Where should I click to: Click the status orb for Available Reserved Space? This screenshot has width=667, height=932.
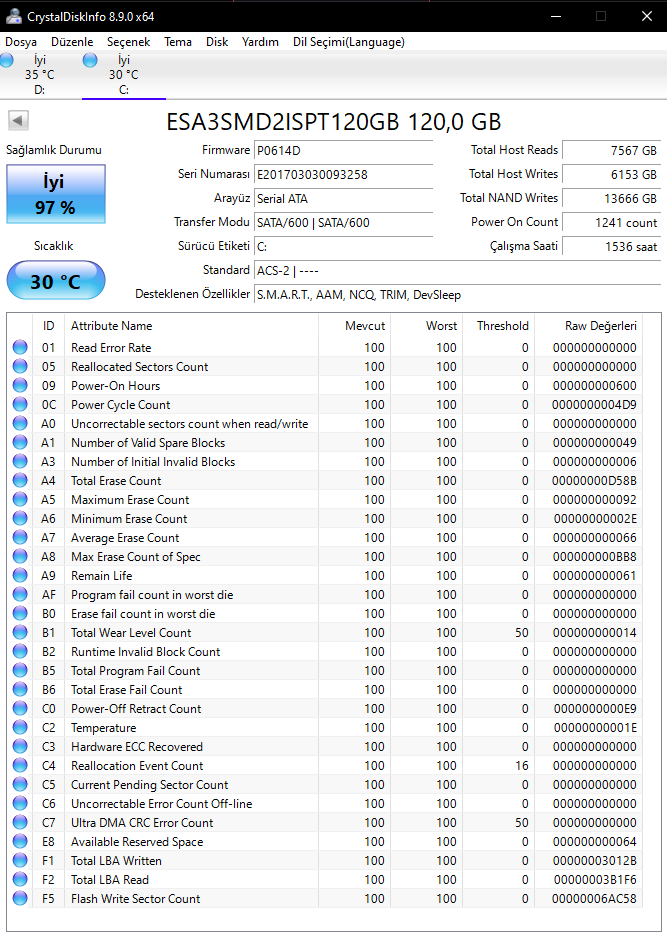[20, 842]
